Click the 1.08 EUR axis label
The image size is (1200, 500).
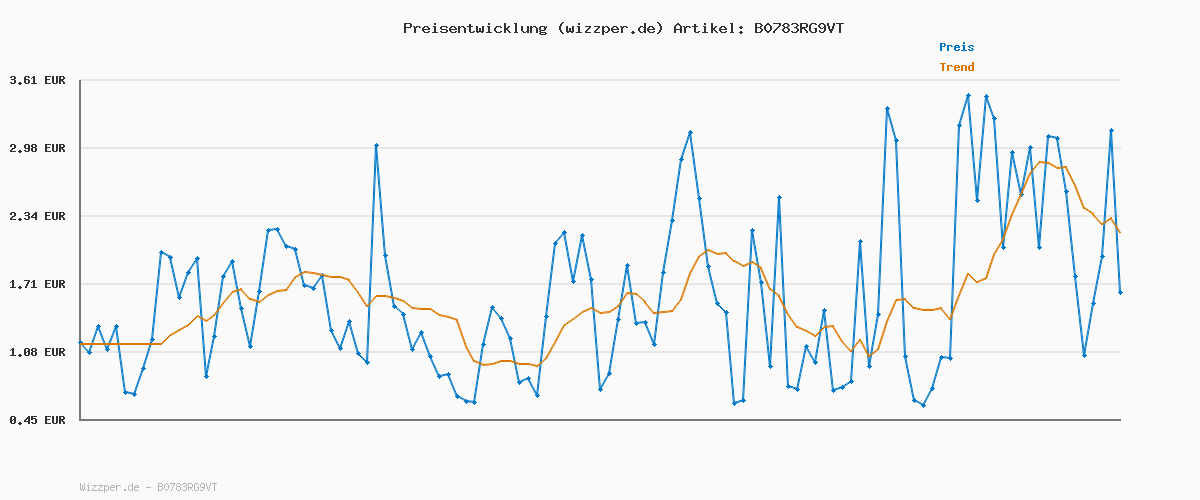37,352
